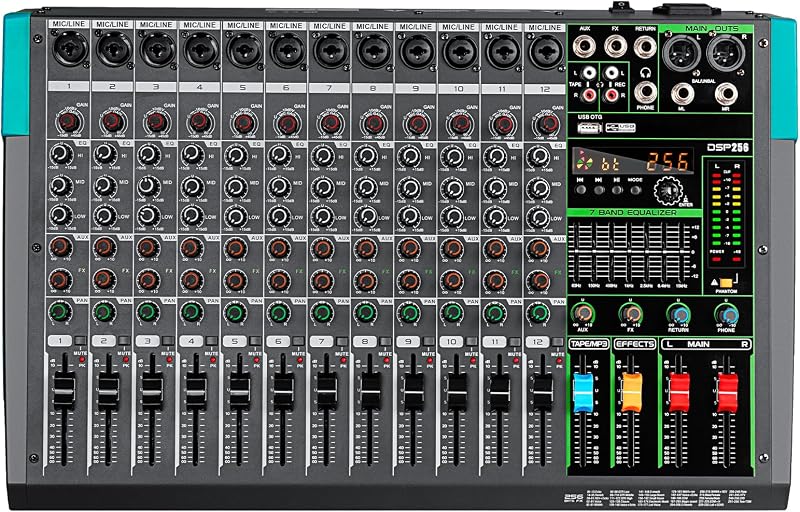Click the channel 6 MIC/LINE combo input jack
This screenshot has width=800, height=512.
pos(286,50)
